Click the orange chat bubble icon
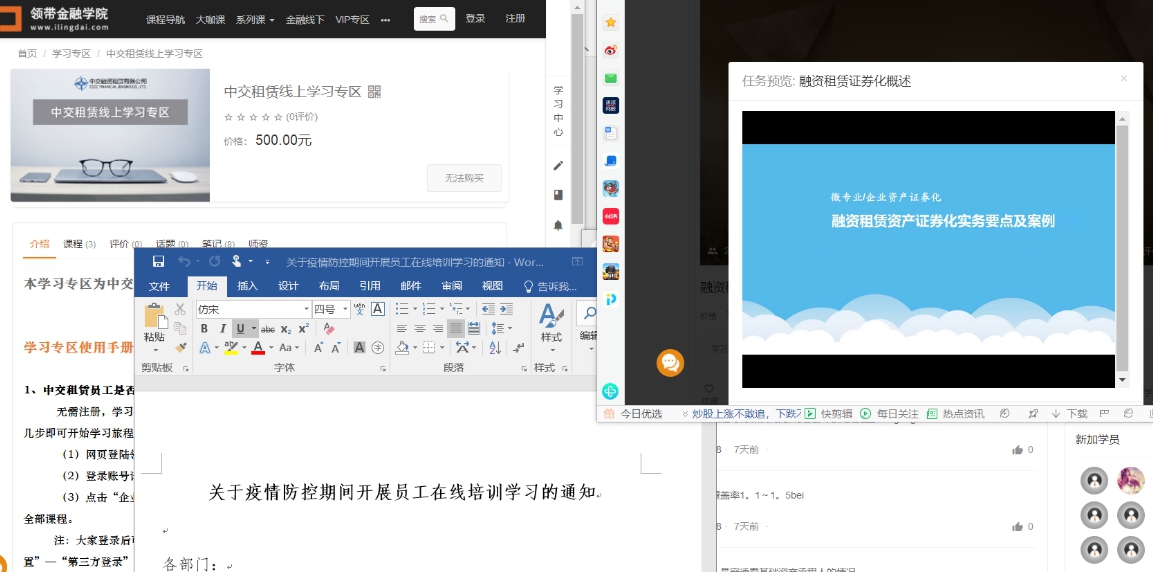This screenshot has width=1153, height=572. (x=670, y=363)
